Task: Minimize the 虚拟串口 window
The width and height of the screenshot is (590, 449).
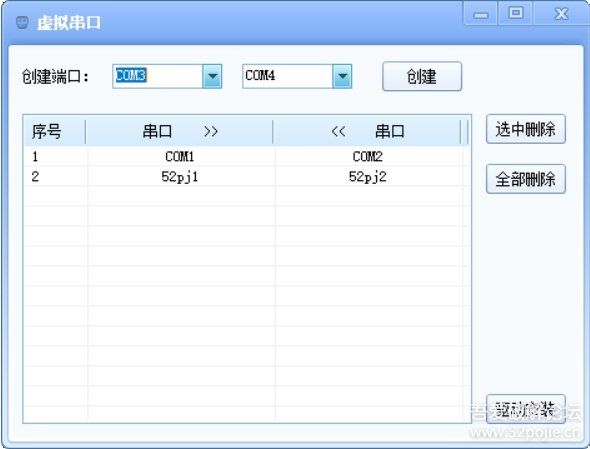Action: click(x=481, y=14)
